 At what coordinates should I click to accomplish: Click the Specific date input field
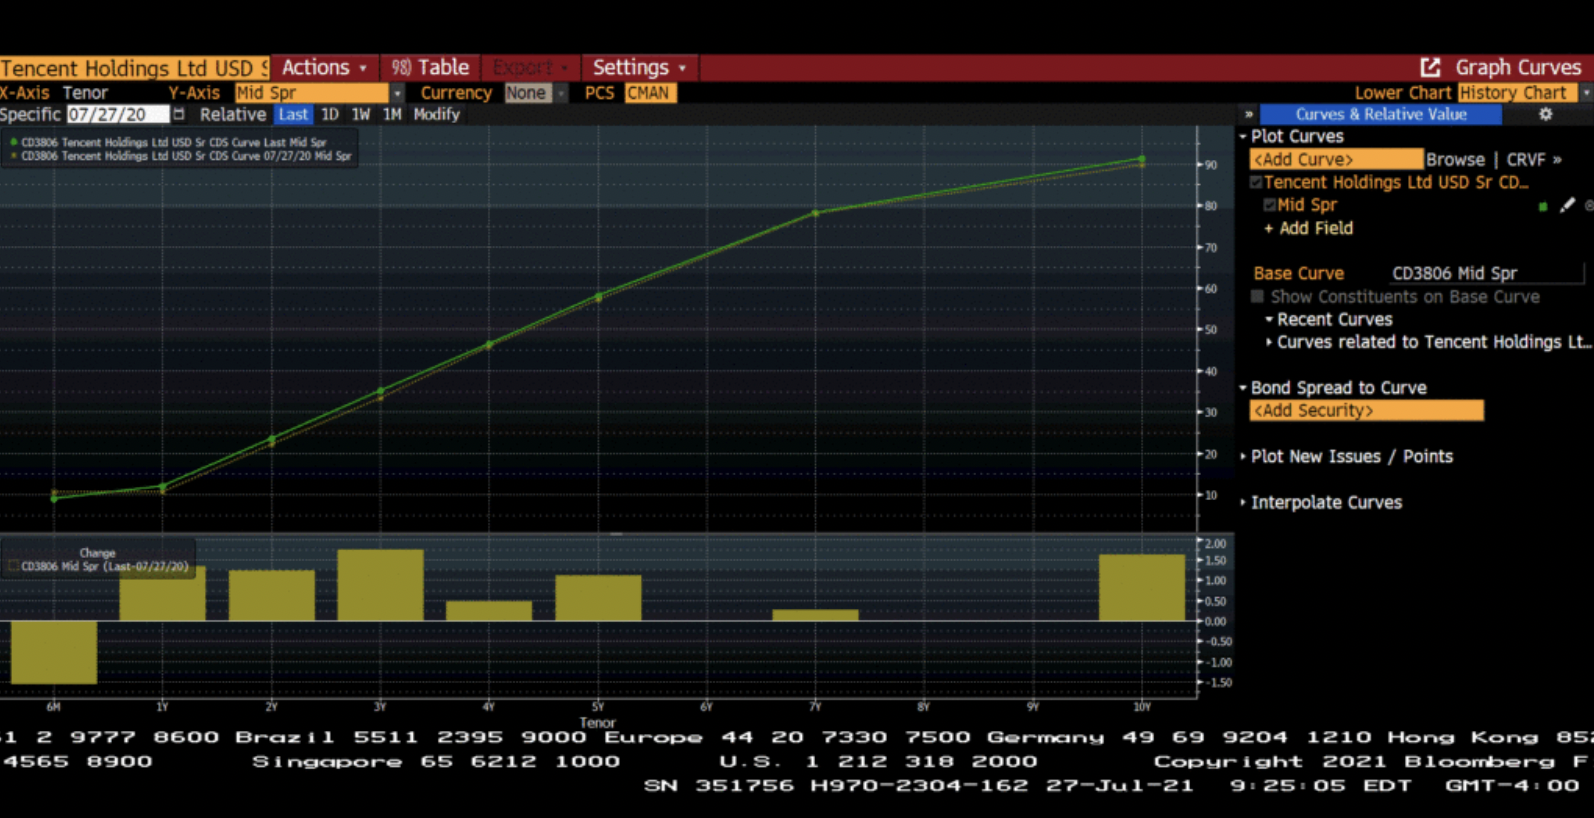click(x=117, y=114)
